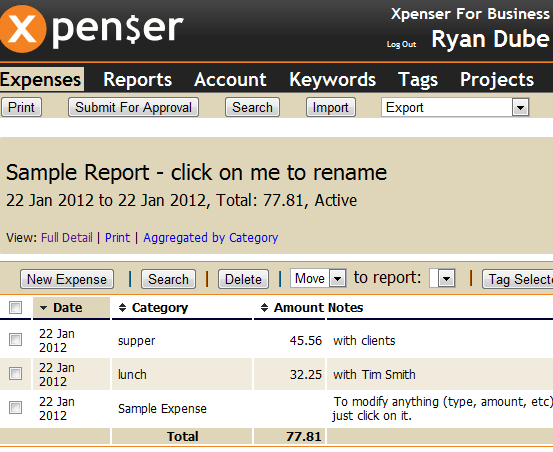Sort by Date column arrow icon
The image size is (553, 452).
[x=43, y=308]
